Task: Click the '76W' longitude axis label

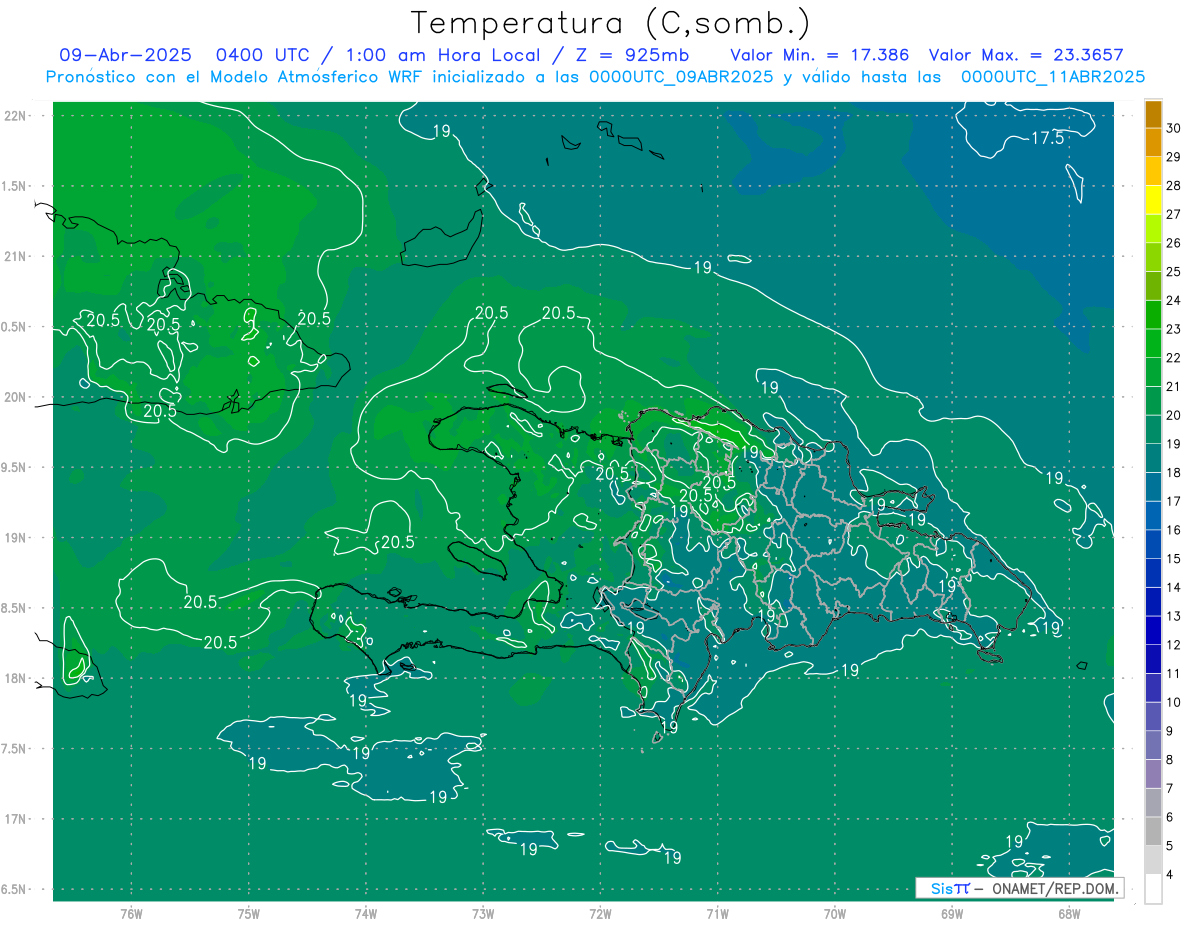Action: 131,913
